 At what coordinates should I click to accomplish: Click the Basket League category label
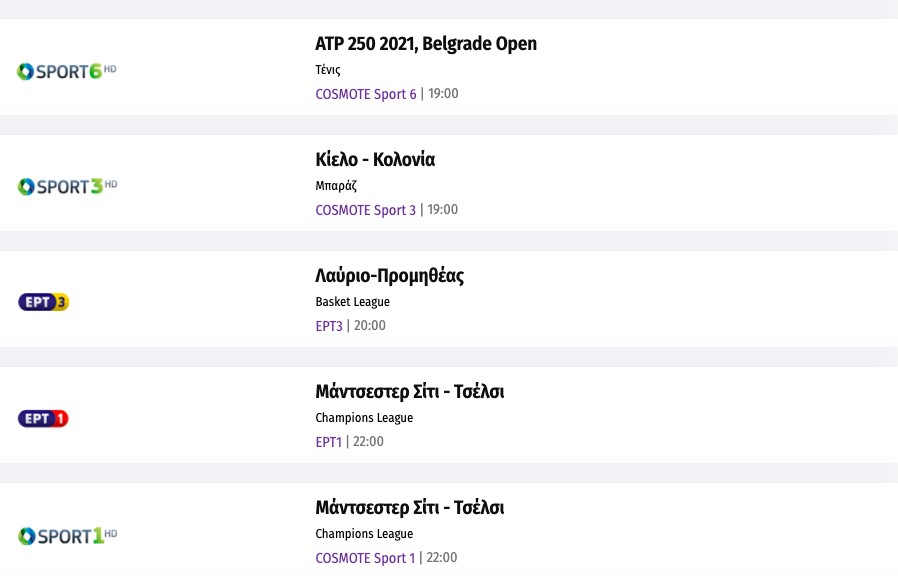pyautogui.click(x=353, y=302)
